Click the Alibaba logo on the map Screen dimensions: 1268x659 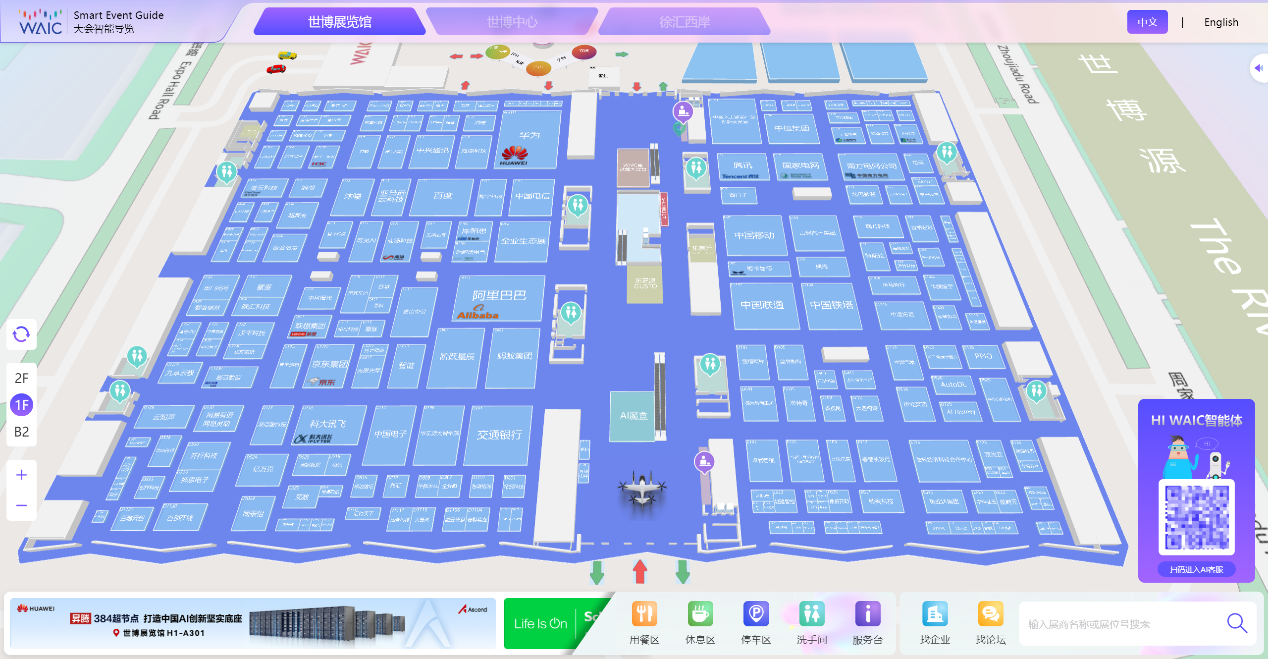[x=477, y=314]
